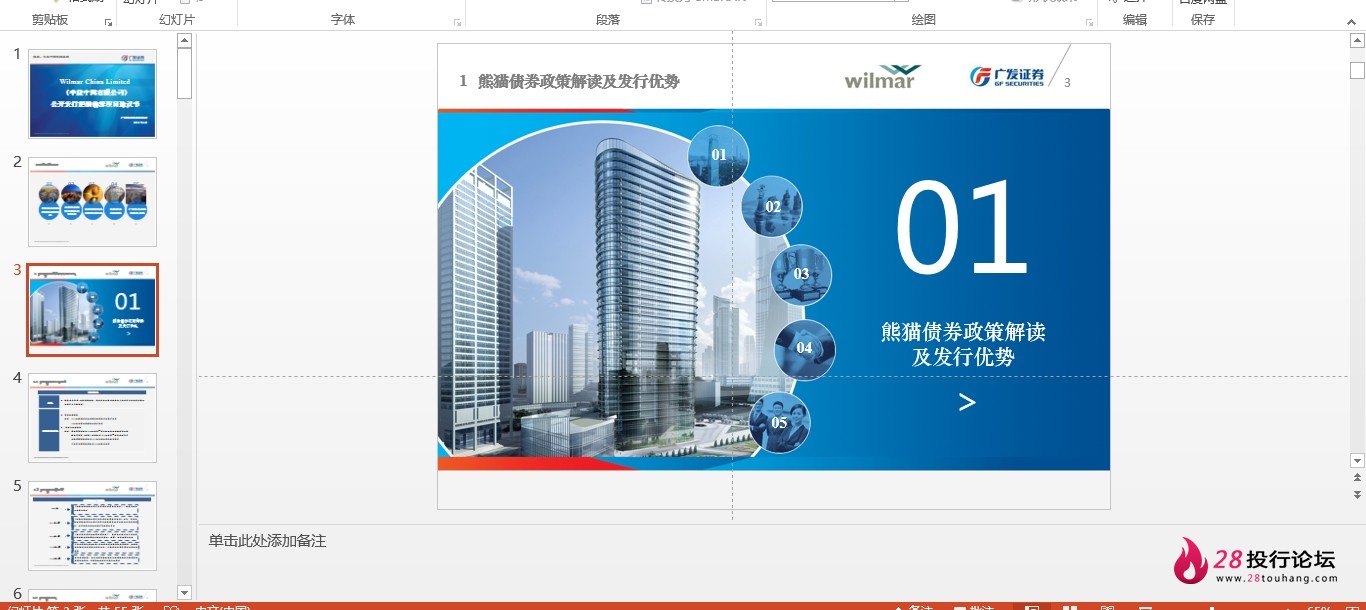The image size is (1366, 610).
Task: Click the white > arrow on the slide
Action: coord(967,402)
